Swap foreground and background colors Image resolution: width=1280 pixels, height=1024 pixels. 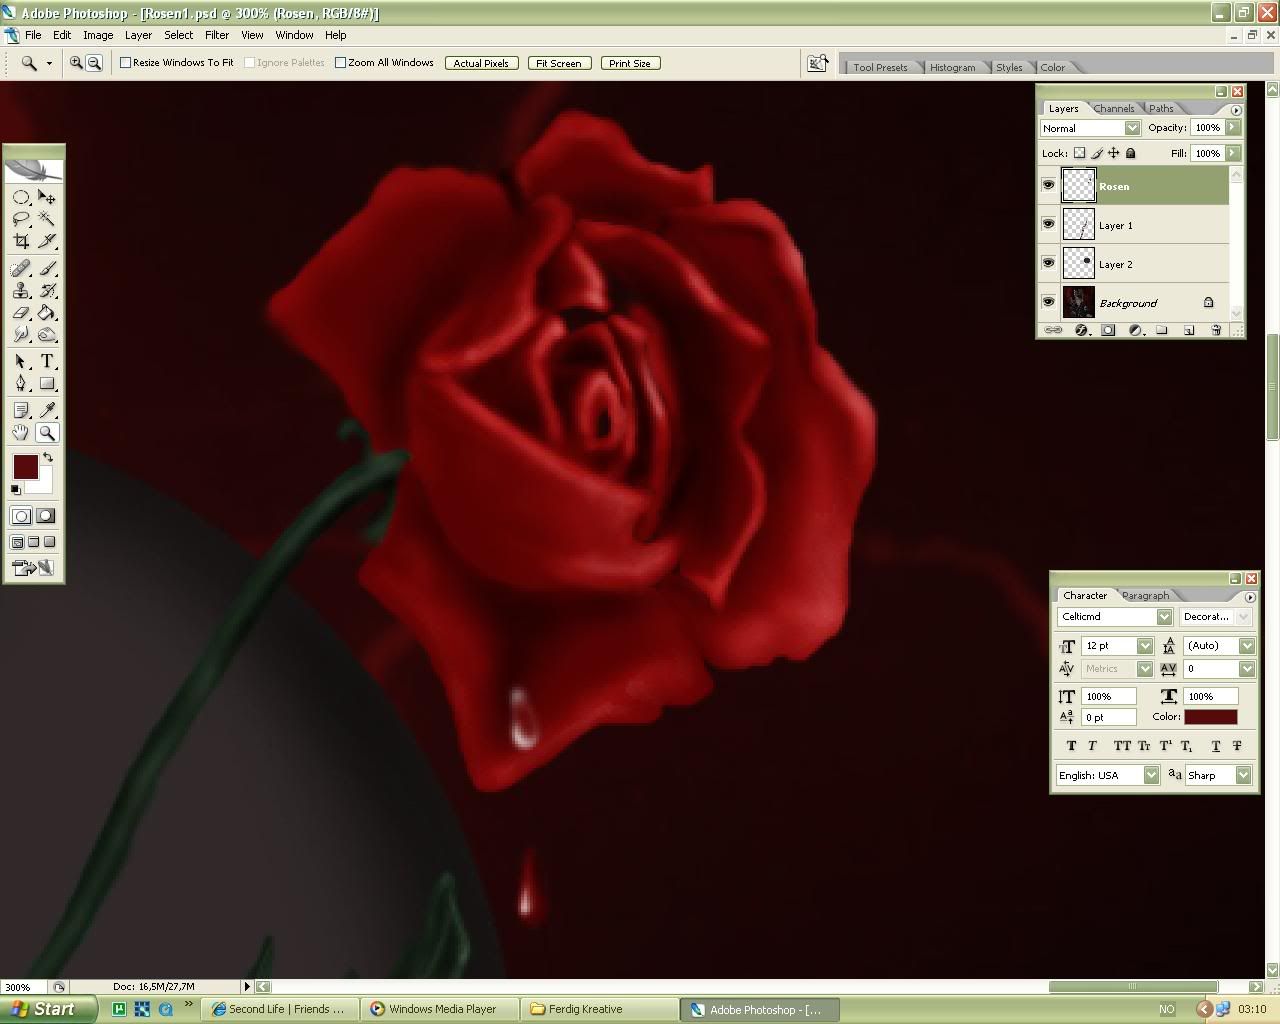[48, 458]
